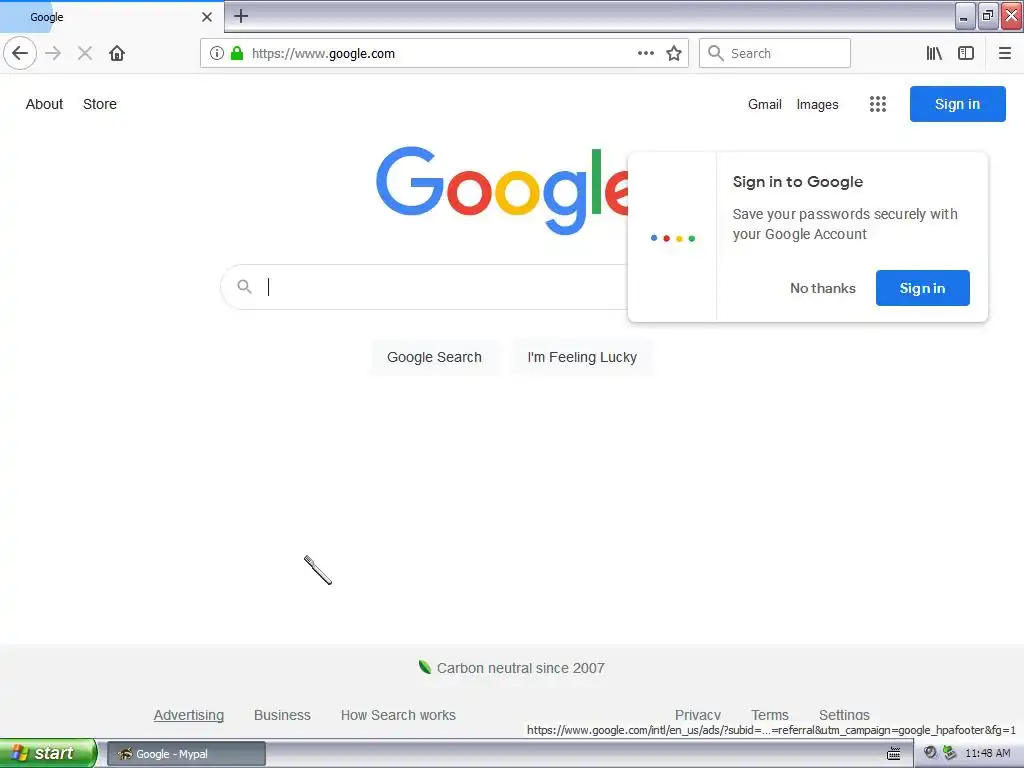The height and width of the screenshot is (768, 1024).
Task: Click the top-right Sign in button
Action: 957,104
